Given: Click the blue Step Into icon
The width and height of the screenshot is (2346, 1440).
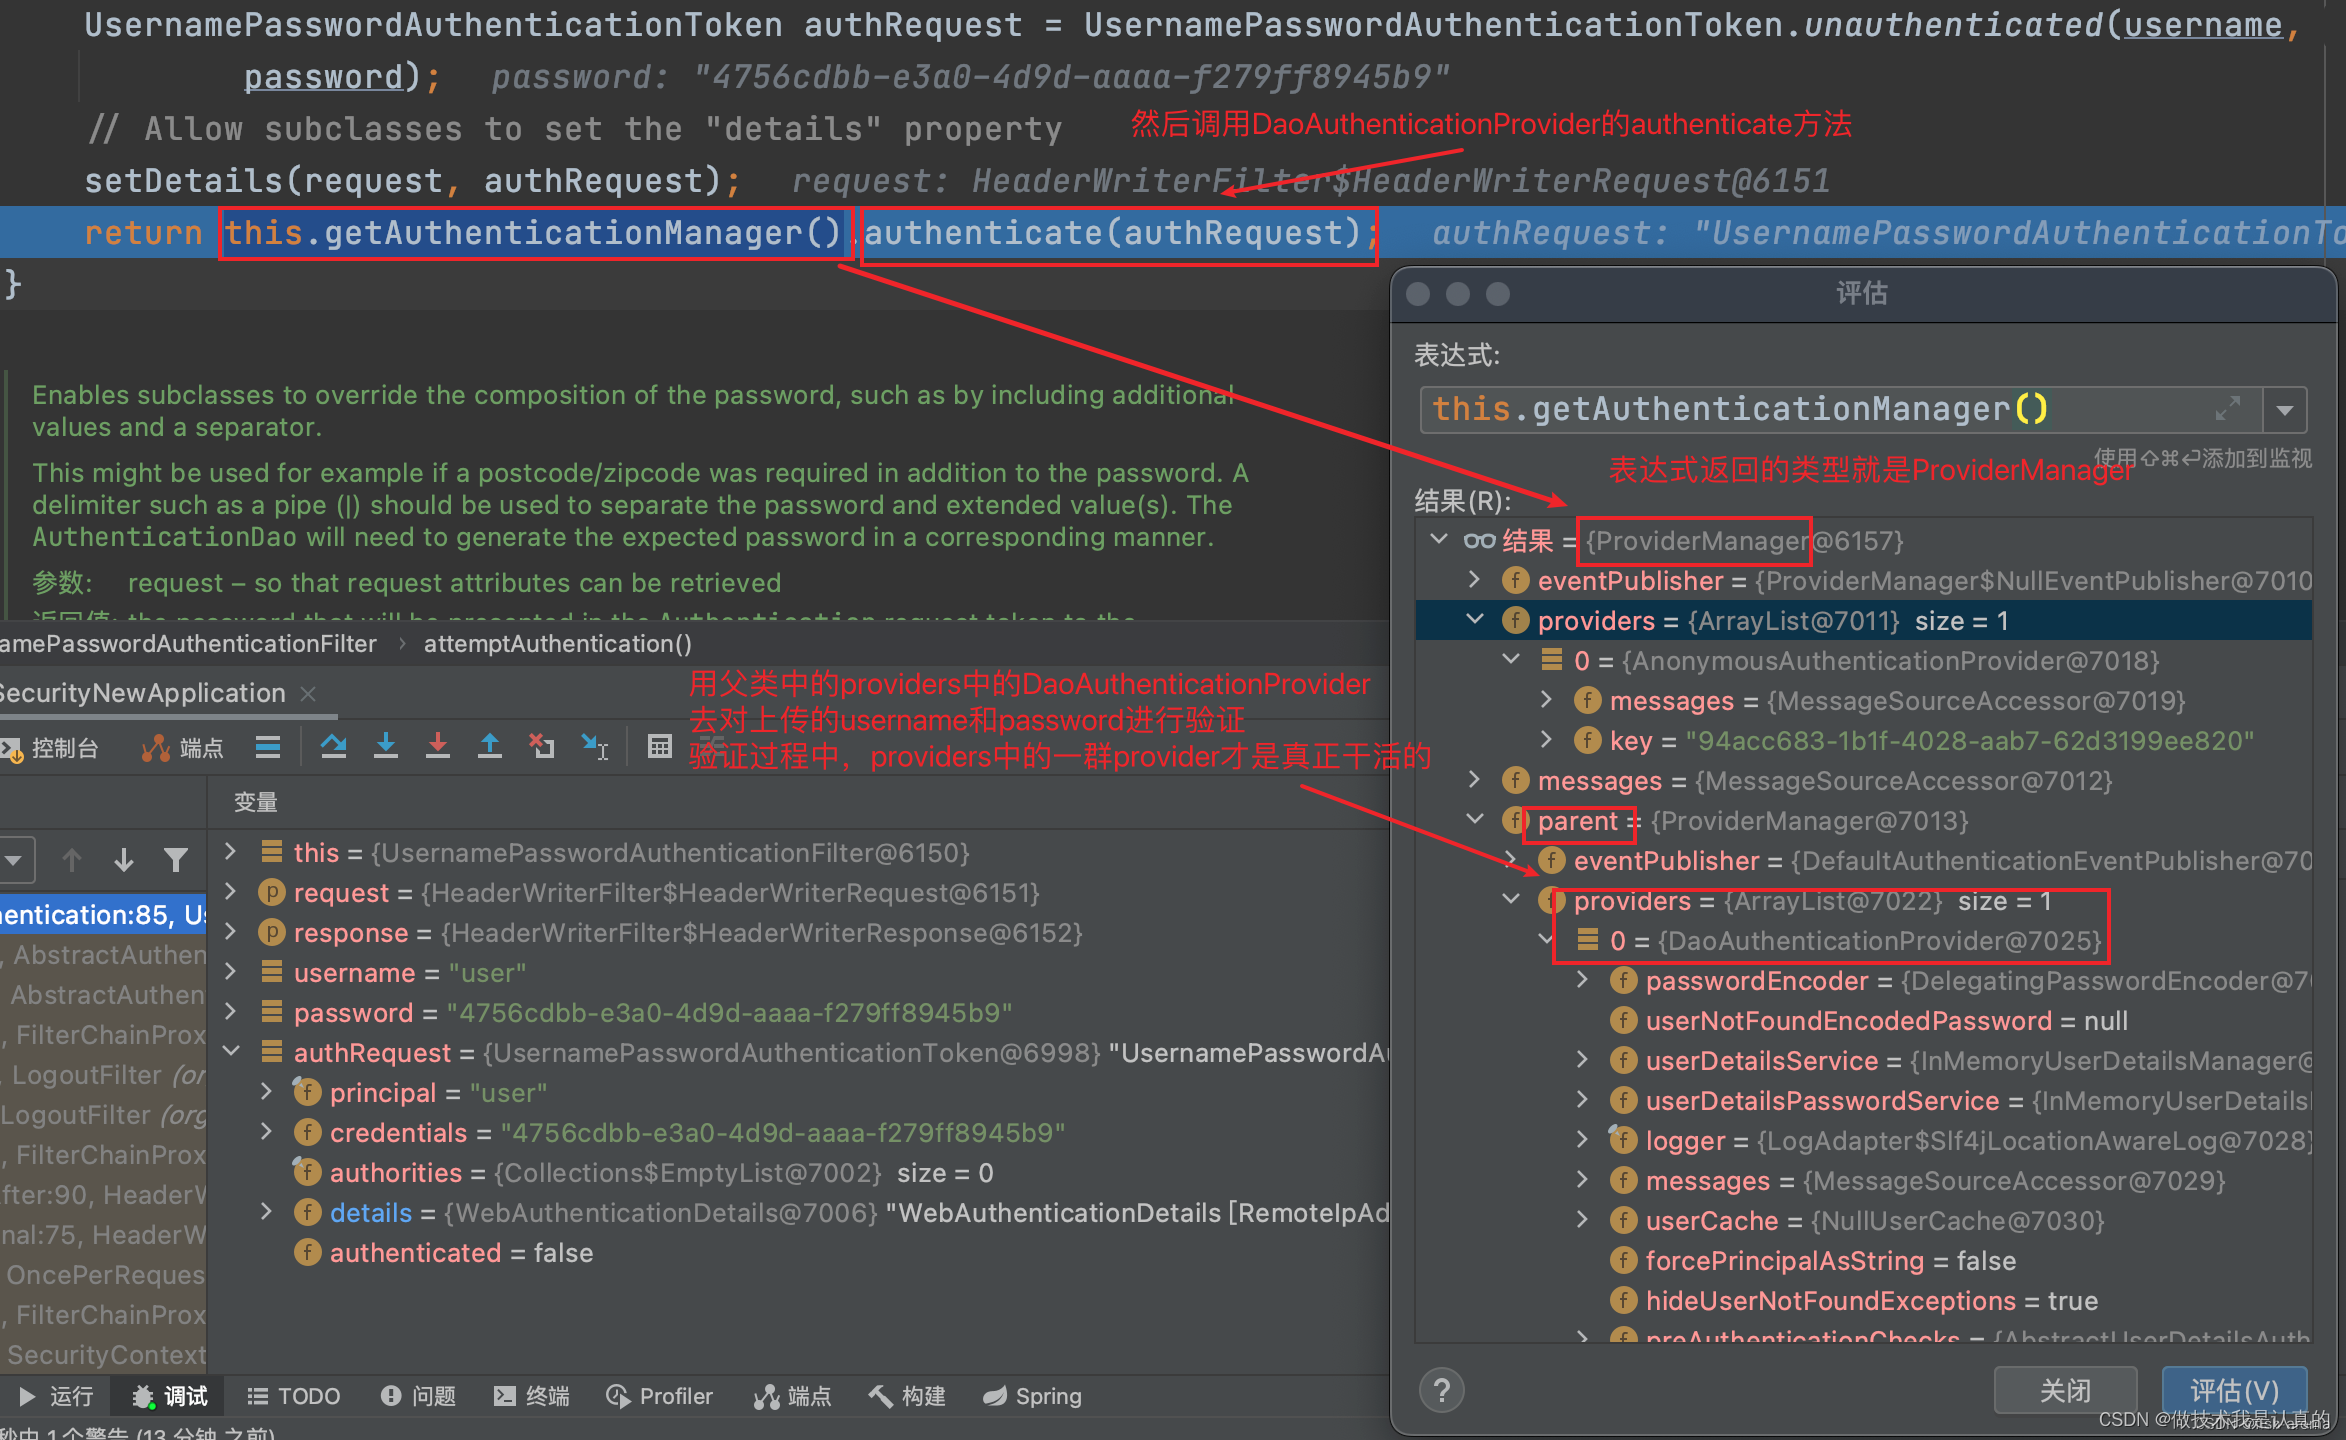Looking at the screenshot, I should tap(385, 746).
